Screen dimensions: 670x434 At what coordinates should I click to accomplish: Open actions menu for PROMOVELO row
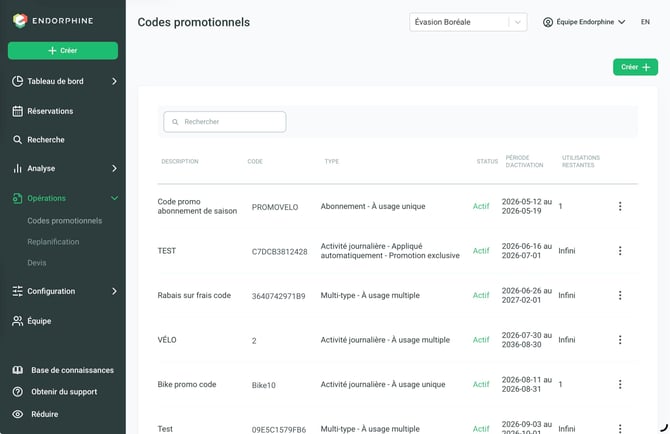point(620,206)
